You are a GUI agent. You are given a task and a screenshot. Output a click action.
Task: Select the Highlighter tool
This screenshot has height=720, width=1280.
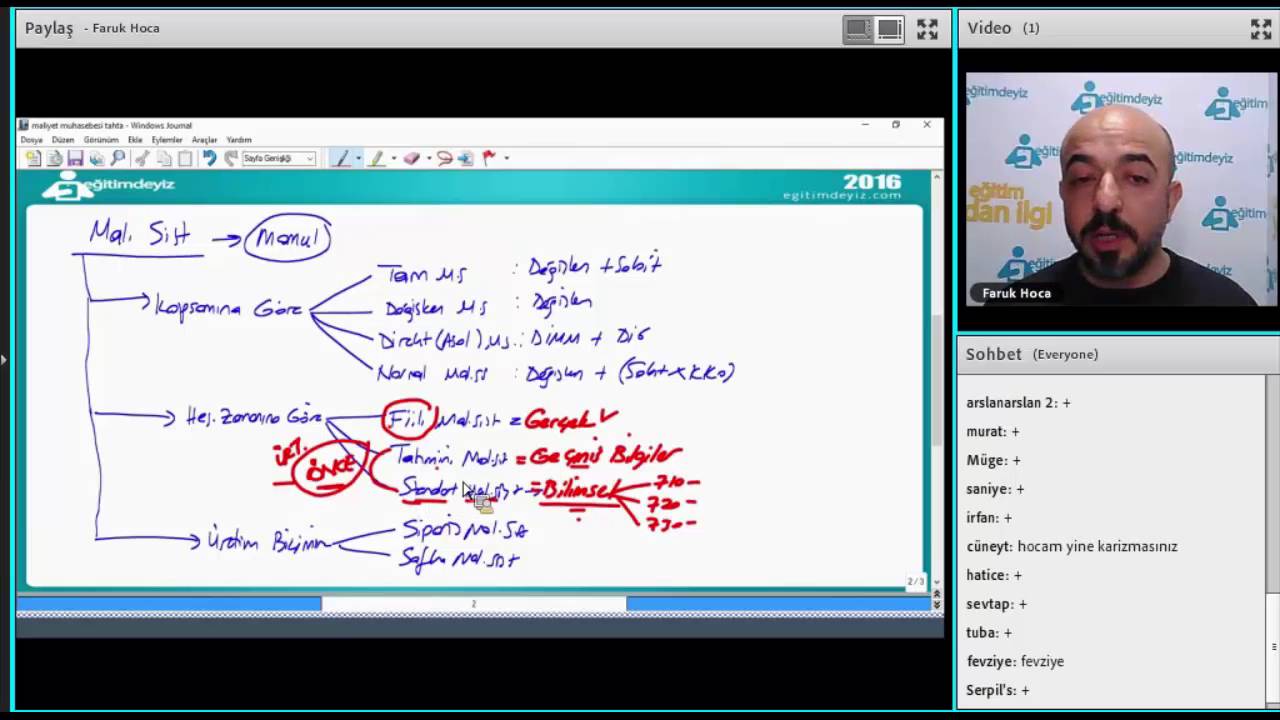tap(377, 158)
